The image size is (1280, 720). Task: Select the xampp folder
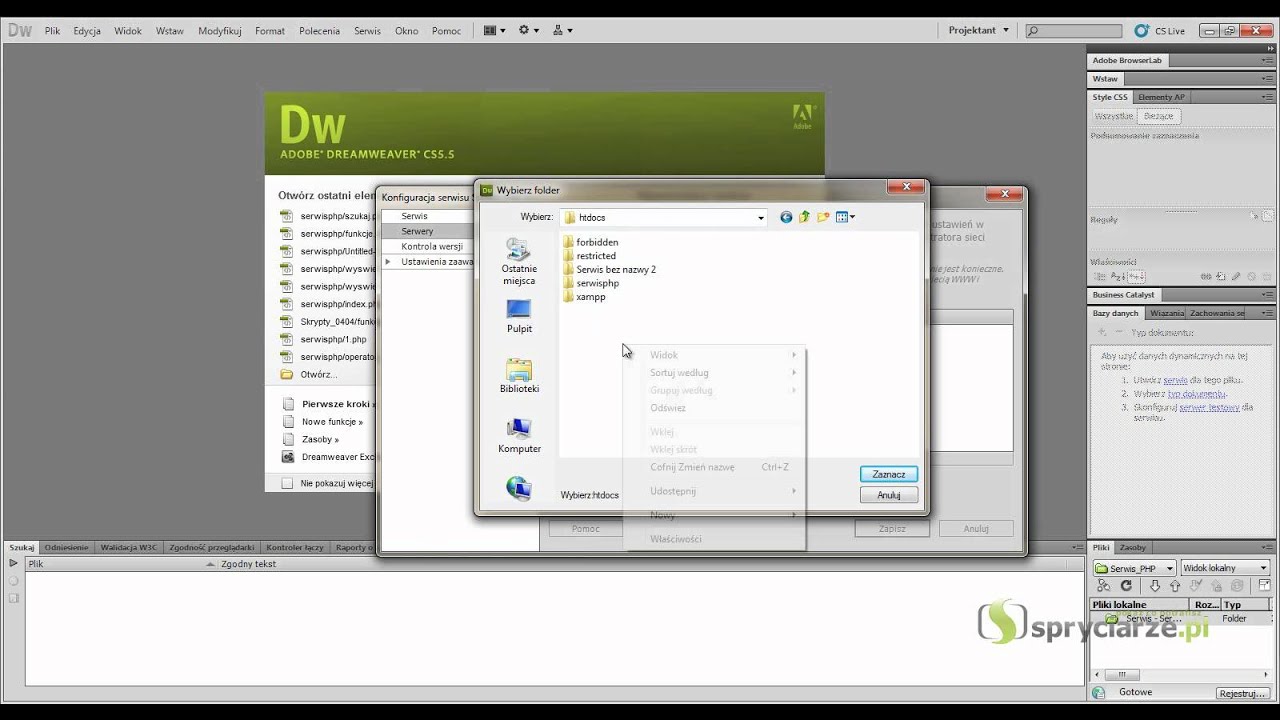tap(583, 297)
